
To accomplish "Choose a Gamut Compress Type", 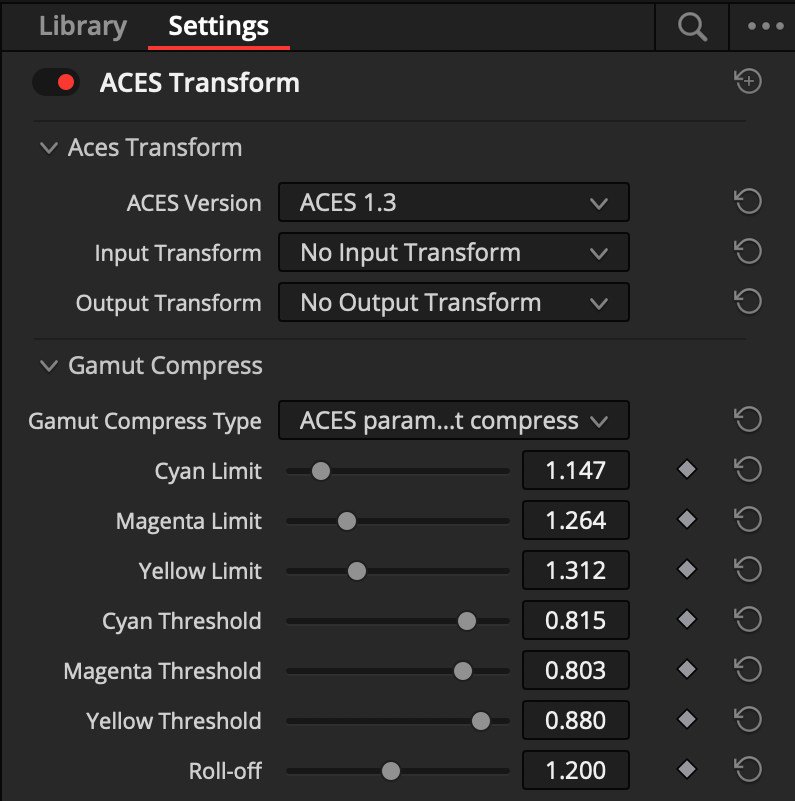I will tap(453, 420).
